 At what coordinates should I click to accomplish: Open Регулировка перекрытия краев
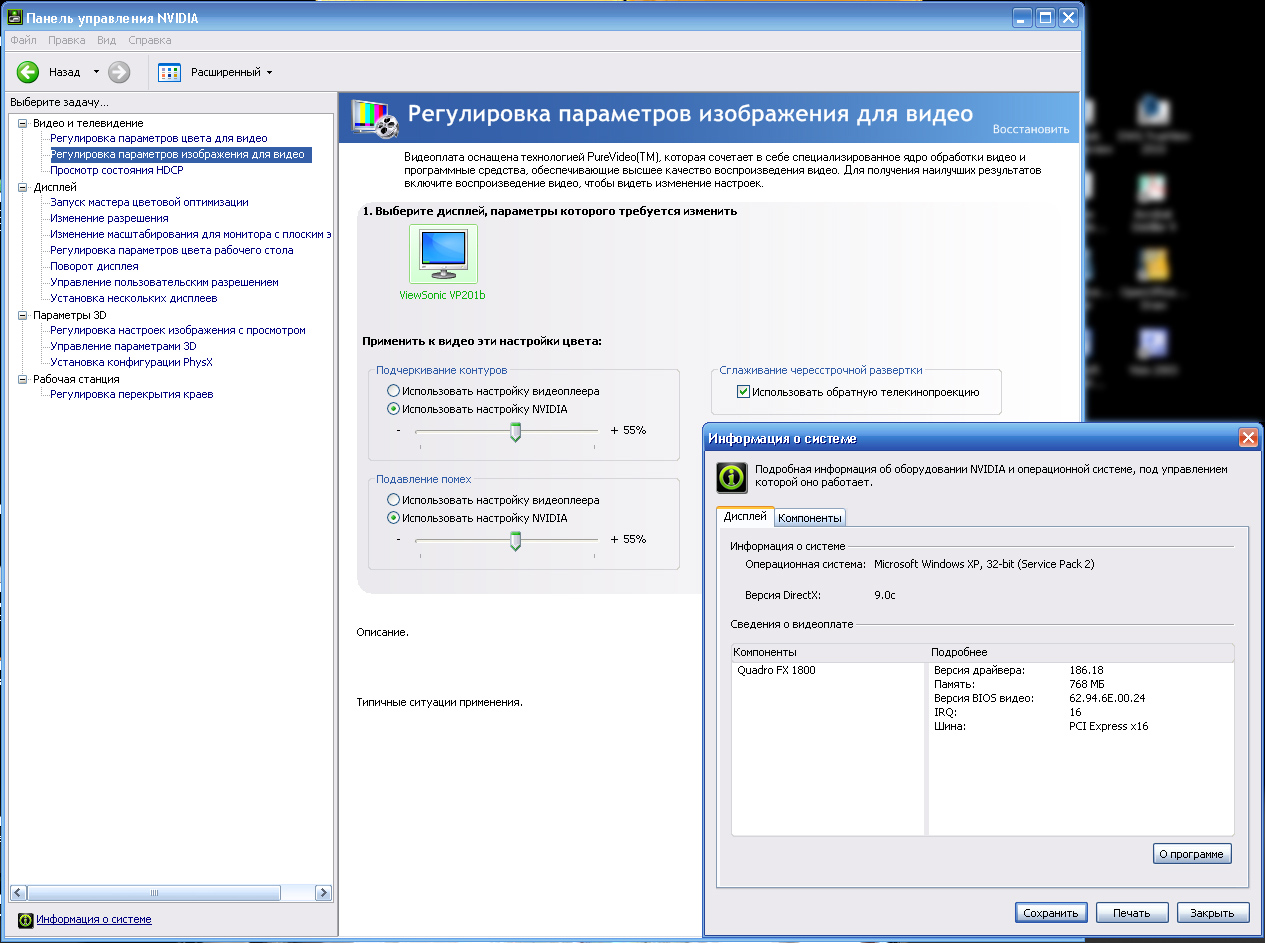[131, 394]
